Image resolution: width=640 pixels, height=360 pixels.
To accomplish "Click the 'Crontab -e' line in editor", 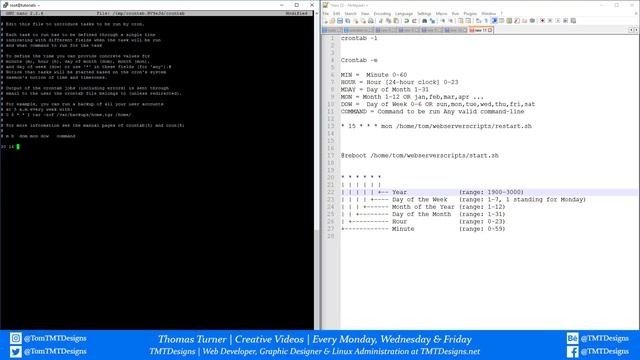I will (359, 60).
